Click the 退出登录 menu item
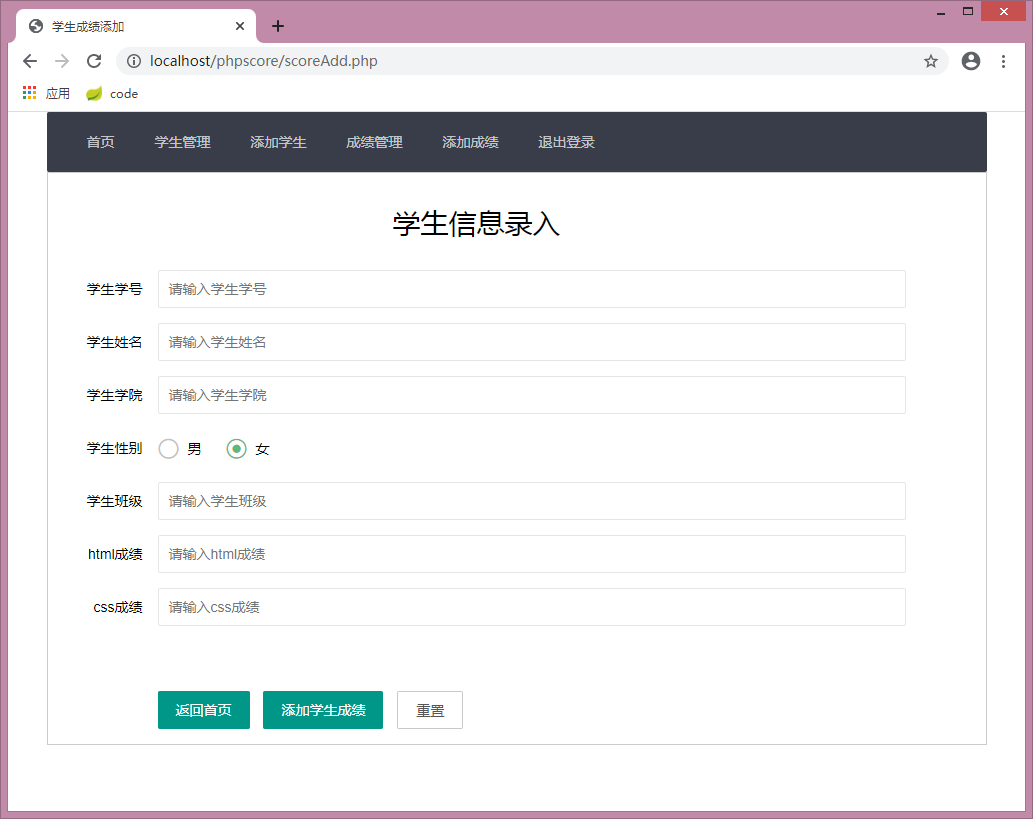The width and height of the screenshot is (1033, 819). coord(566,142)
